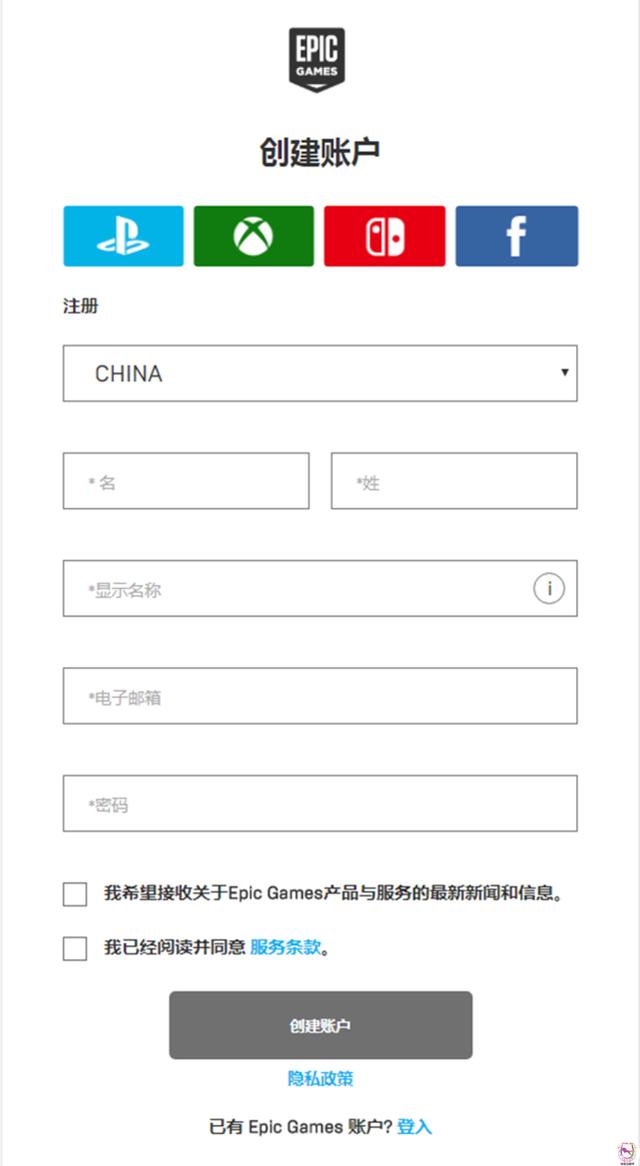Focus the 名 first name field
The image size is (640, 1166).
(186, 481)
